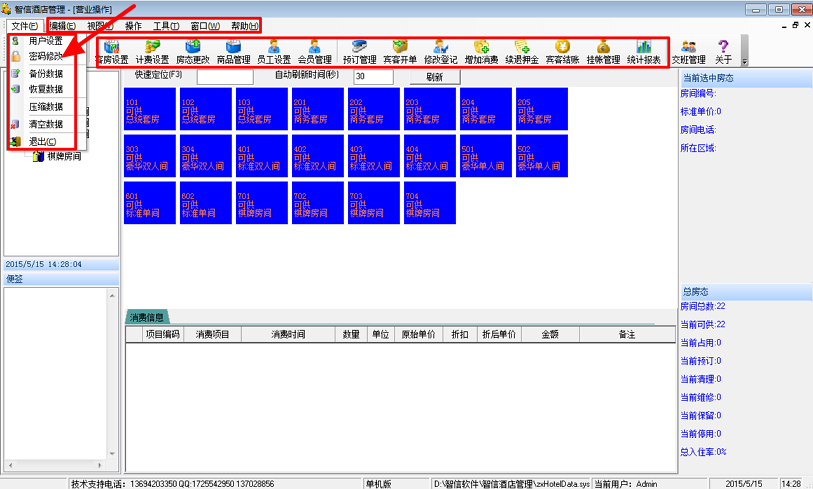The image size is (813, 489).
Task: Click the note area scroll-up arrow
Action: point(112,295)
